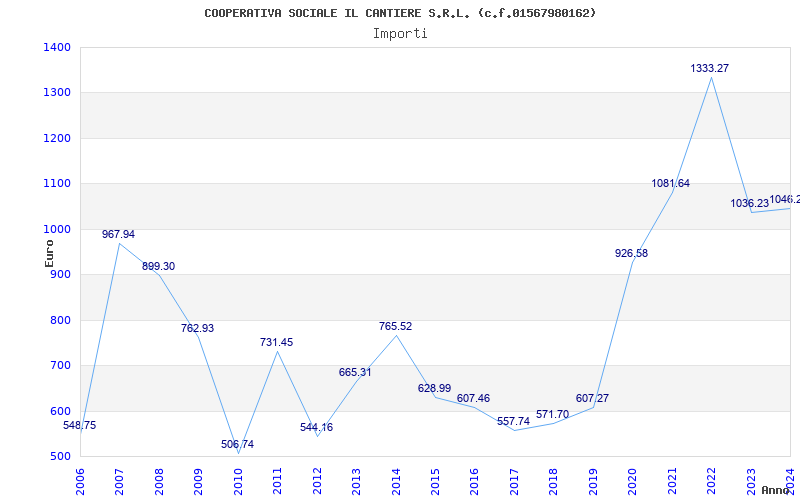Click the 1000 y-axis tick label
The width and height of the screenshot is (800, 500).
(x=57, y=230)
